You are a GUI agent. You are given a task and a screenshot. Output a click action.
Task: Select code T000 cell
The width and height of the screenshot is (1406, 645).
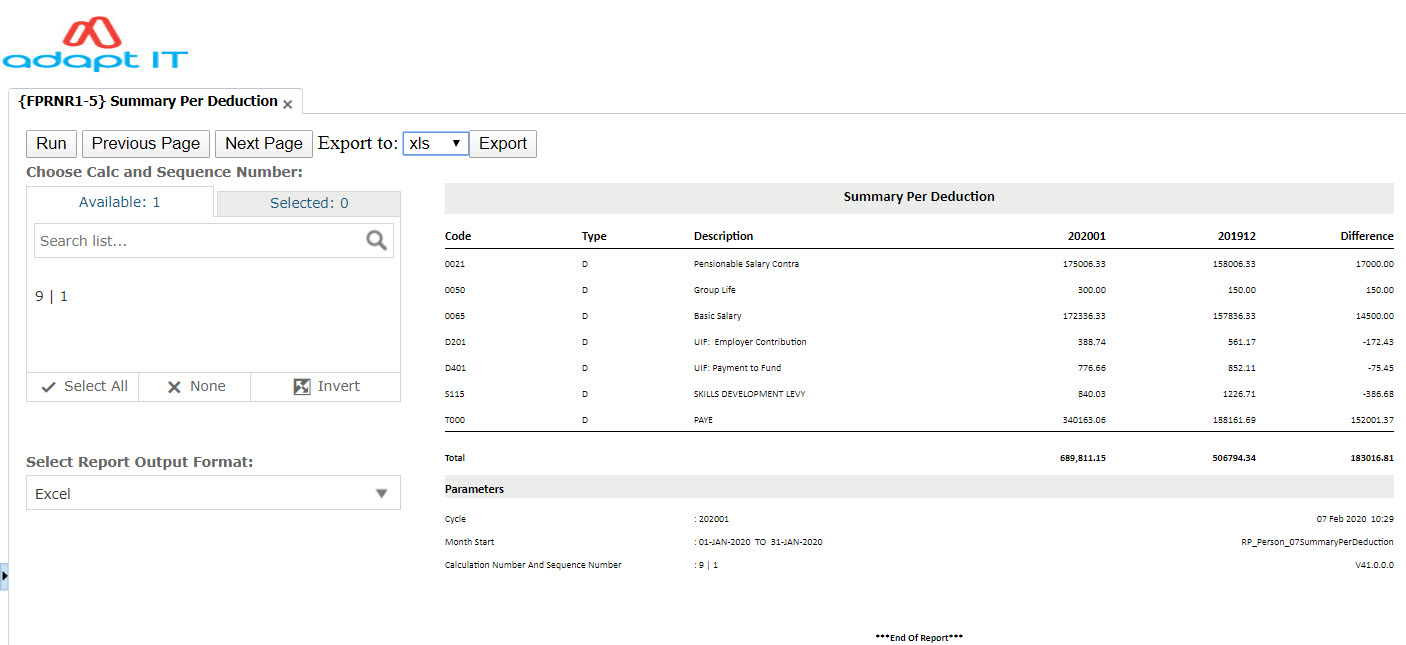pos(455,420)
